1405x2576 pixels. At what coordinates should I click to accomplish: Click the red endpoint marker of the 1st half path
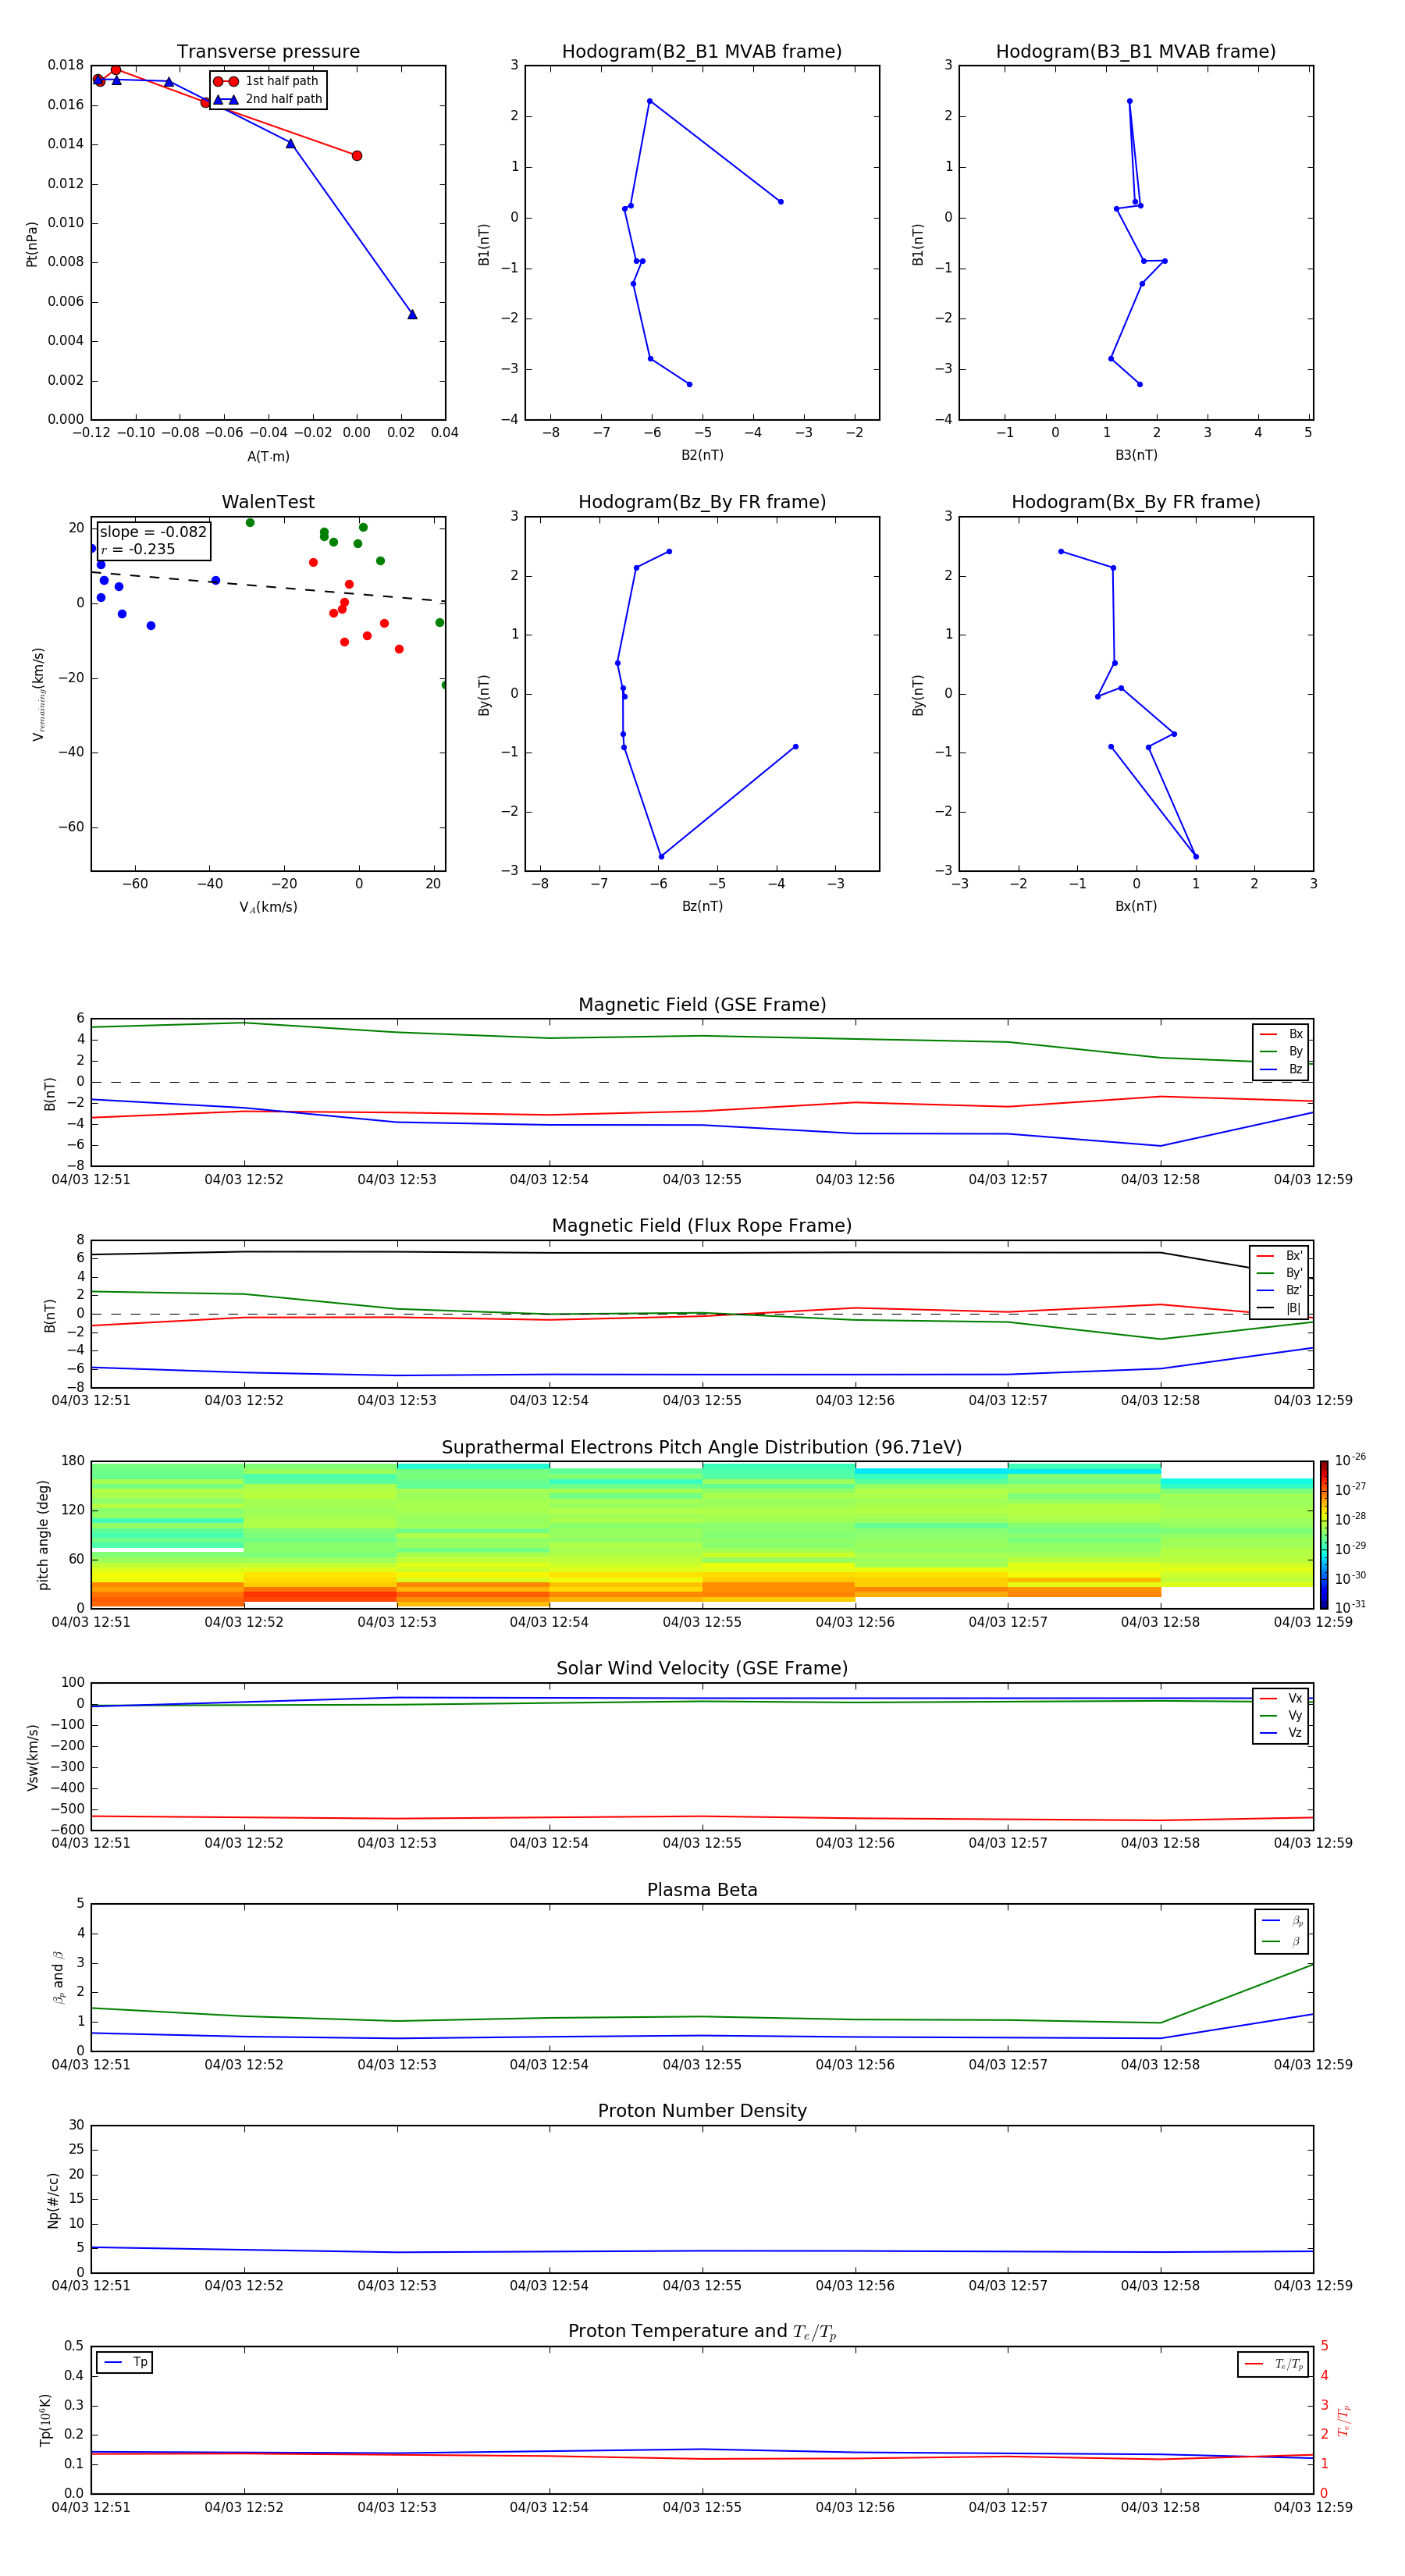357,155
